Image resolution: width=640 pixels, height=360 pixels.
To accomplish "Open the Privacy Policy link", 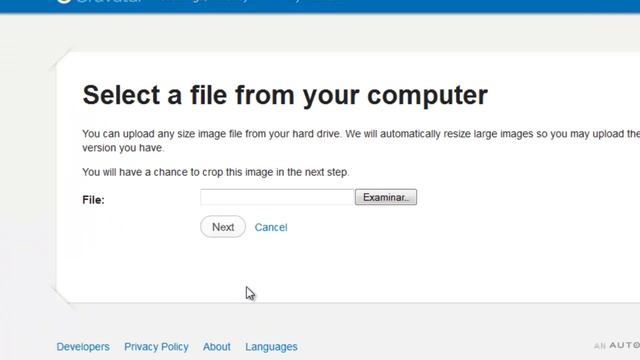I will (156, 347).
